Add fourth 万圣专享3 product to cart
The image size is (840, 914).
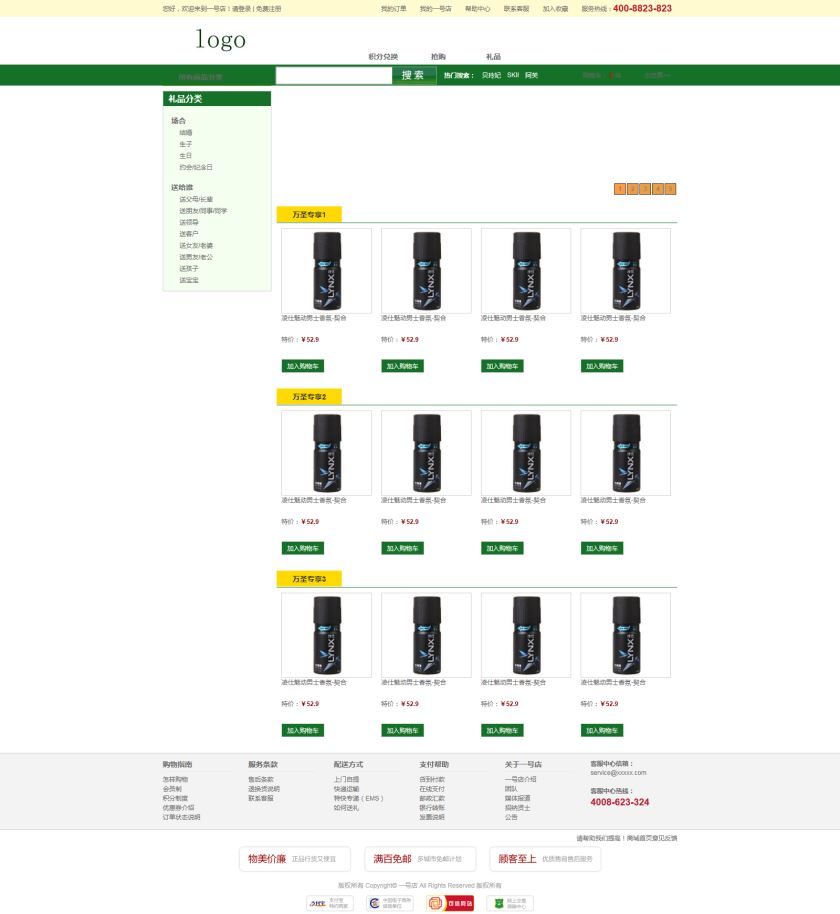(602, 730)
